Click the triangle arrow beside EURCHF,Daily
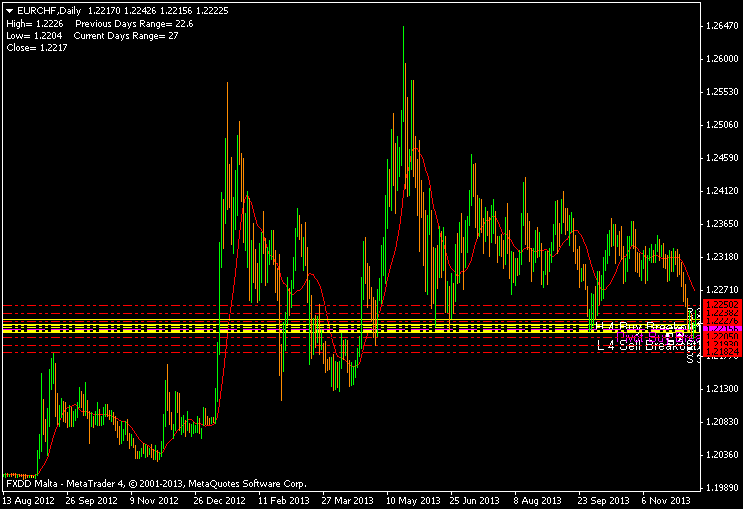 (9, 9)
